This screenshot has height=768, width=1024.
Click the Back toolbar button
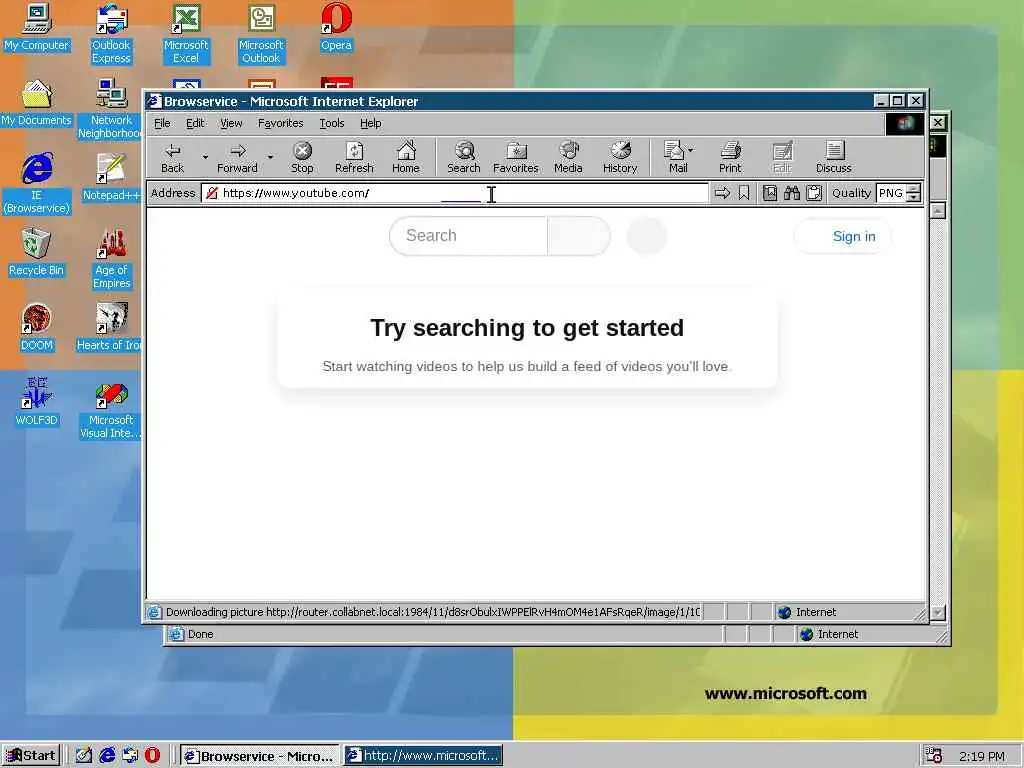172,158
